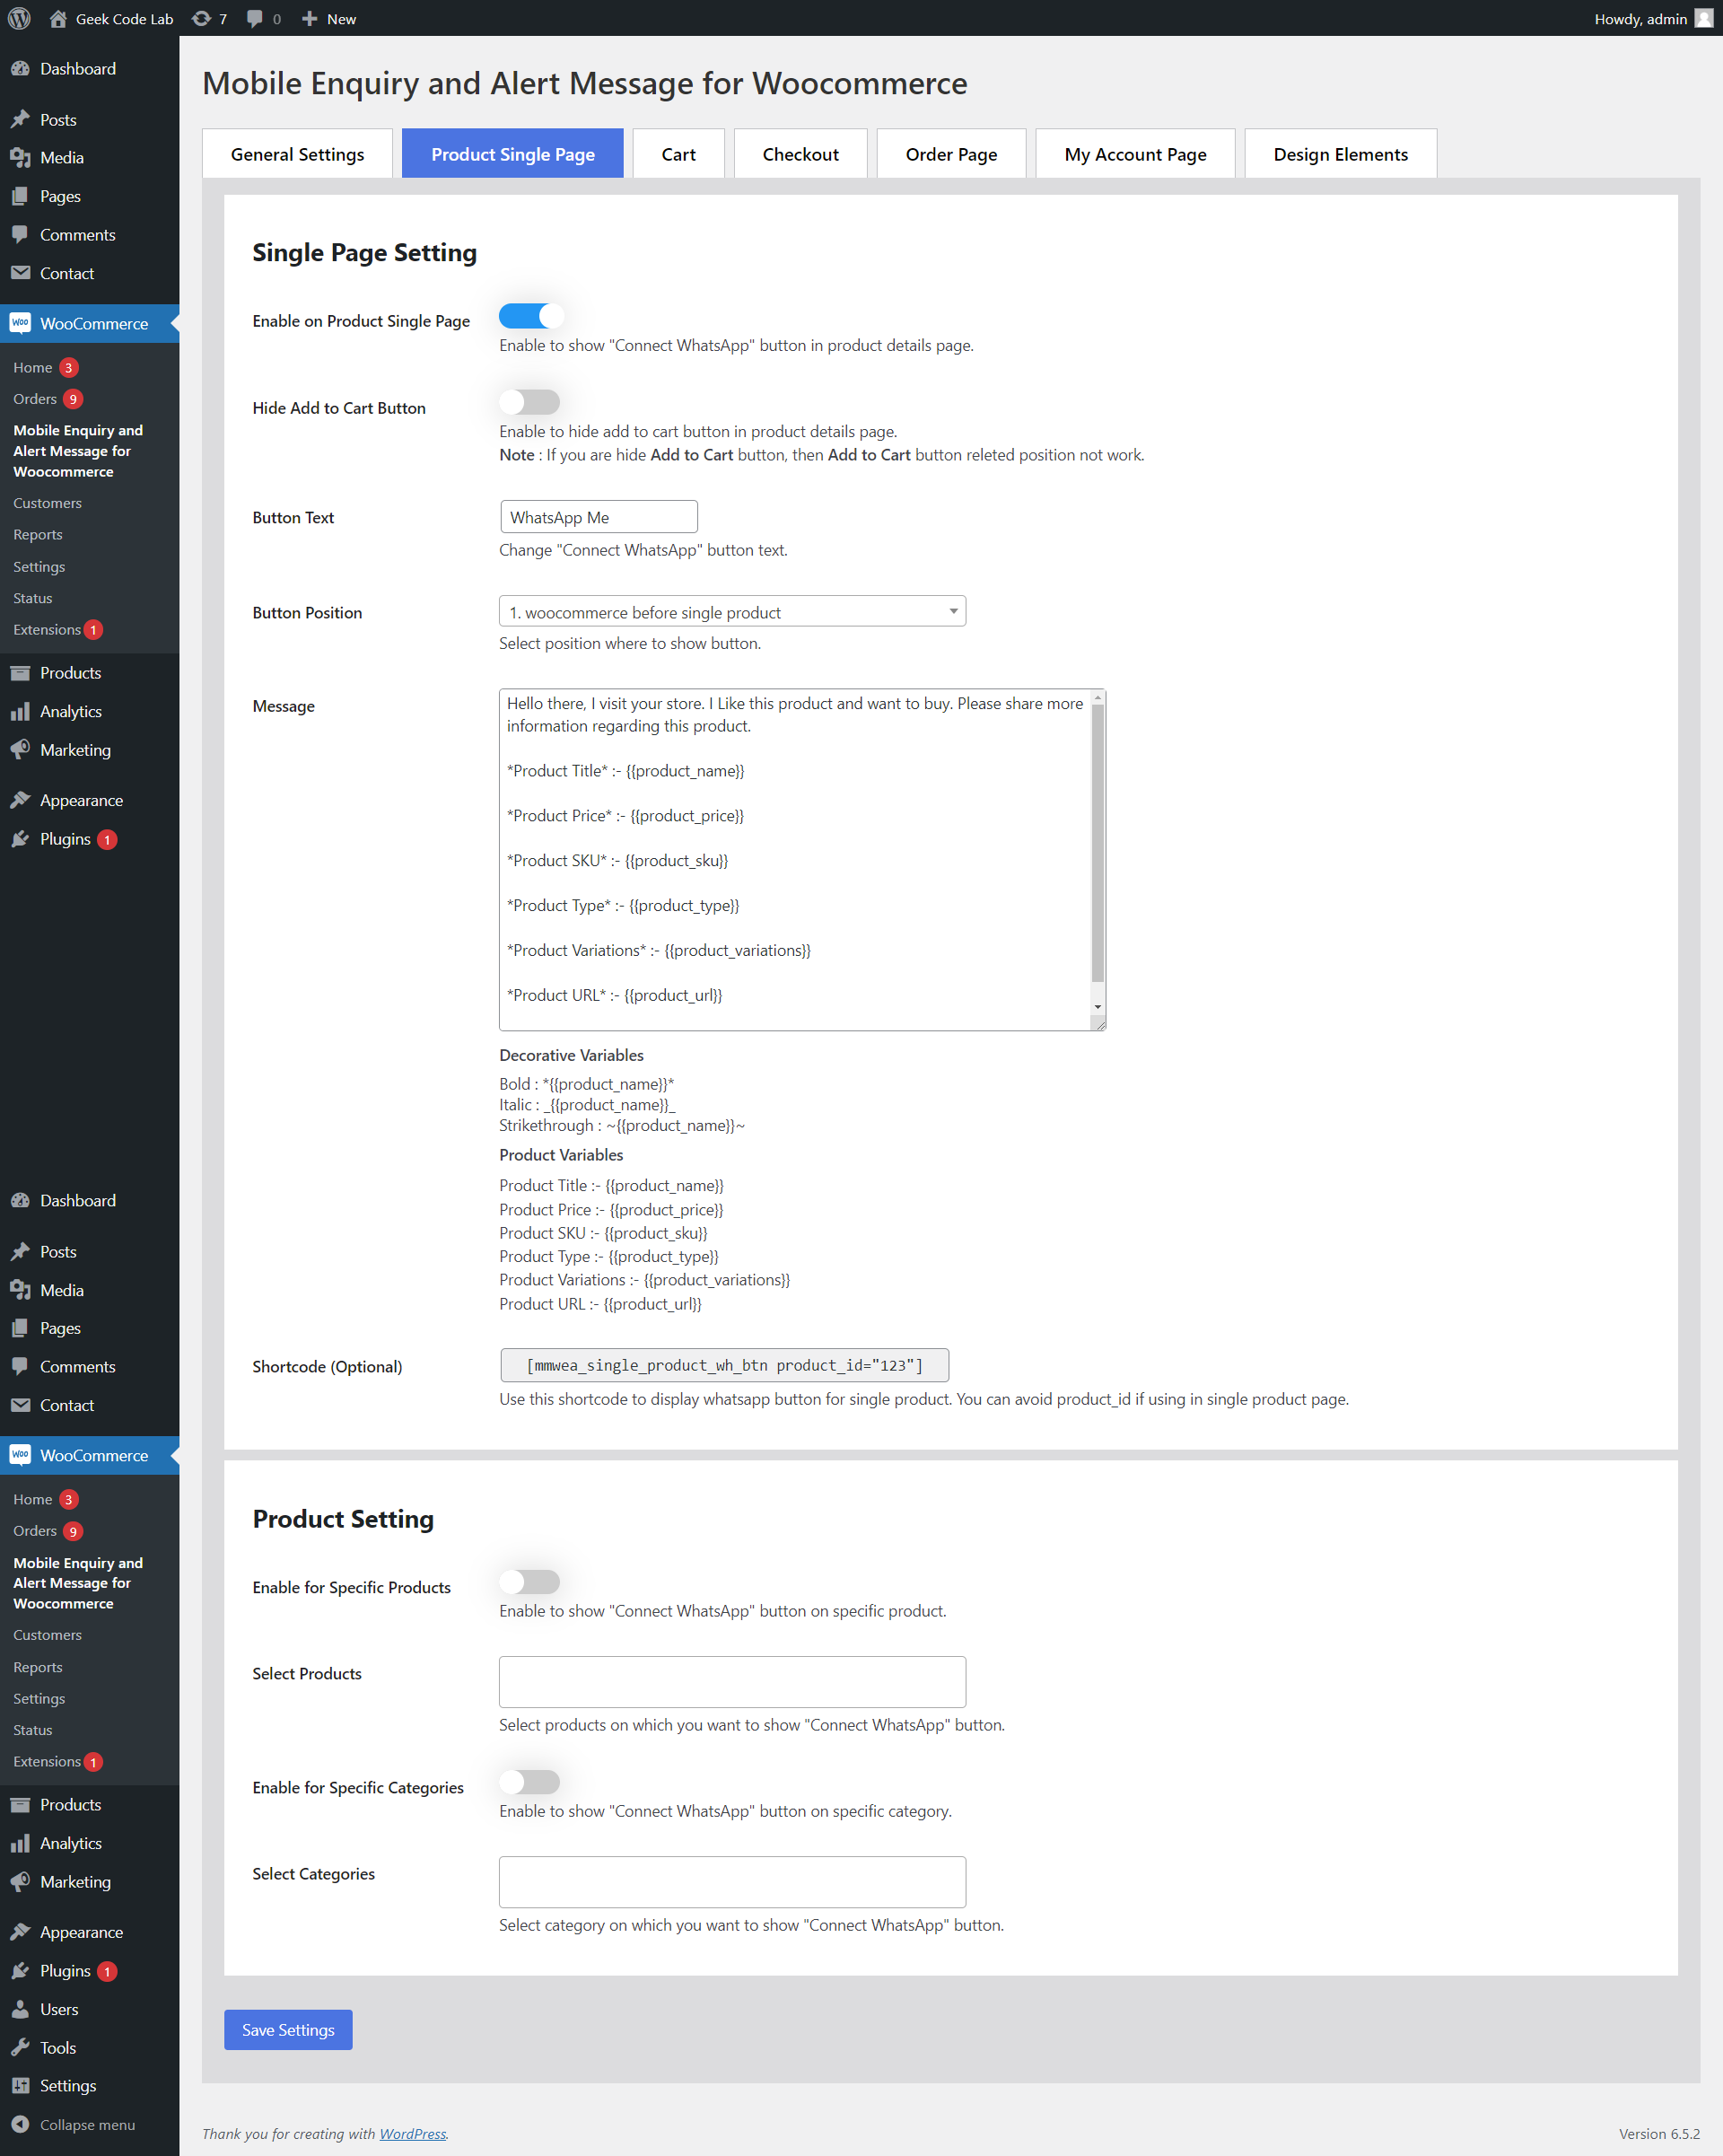Click the "Version 6.5.2" footer text

(x=1659, y=2133)
